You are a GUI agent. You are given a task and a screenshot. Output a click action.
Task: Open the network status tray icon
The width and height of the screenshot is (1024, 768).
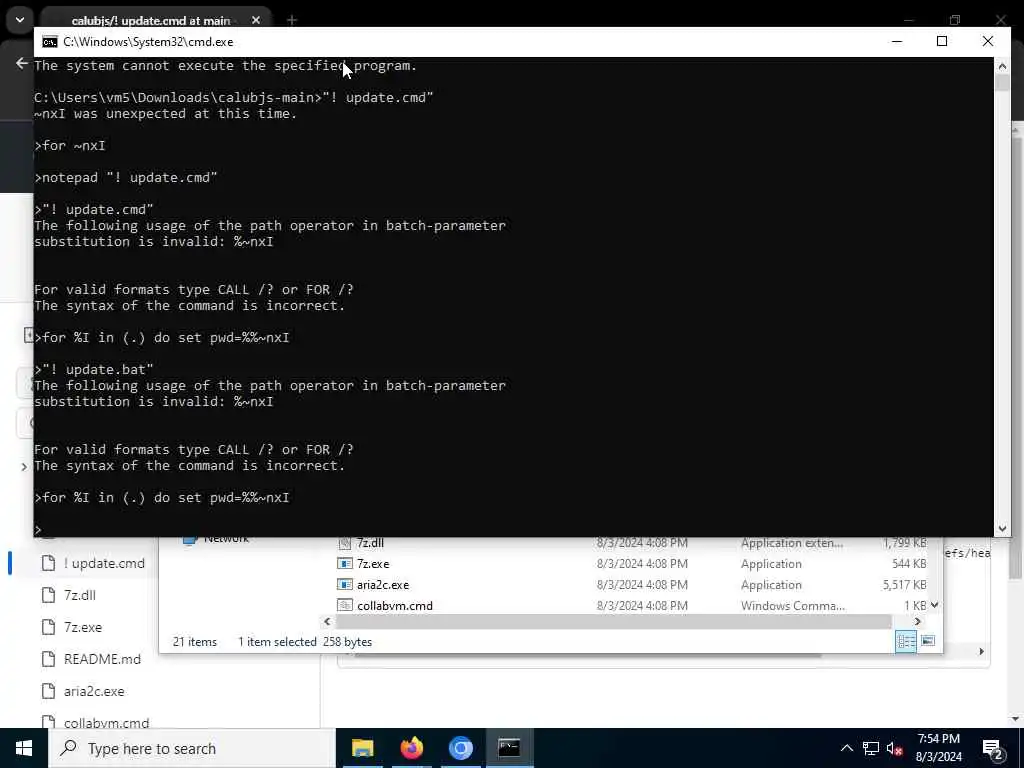coord(871,748)
